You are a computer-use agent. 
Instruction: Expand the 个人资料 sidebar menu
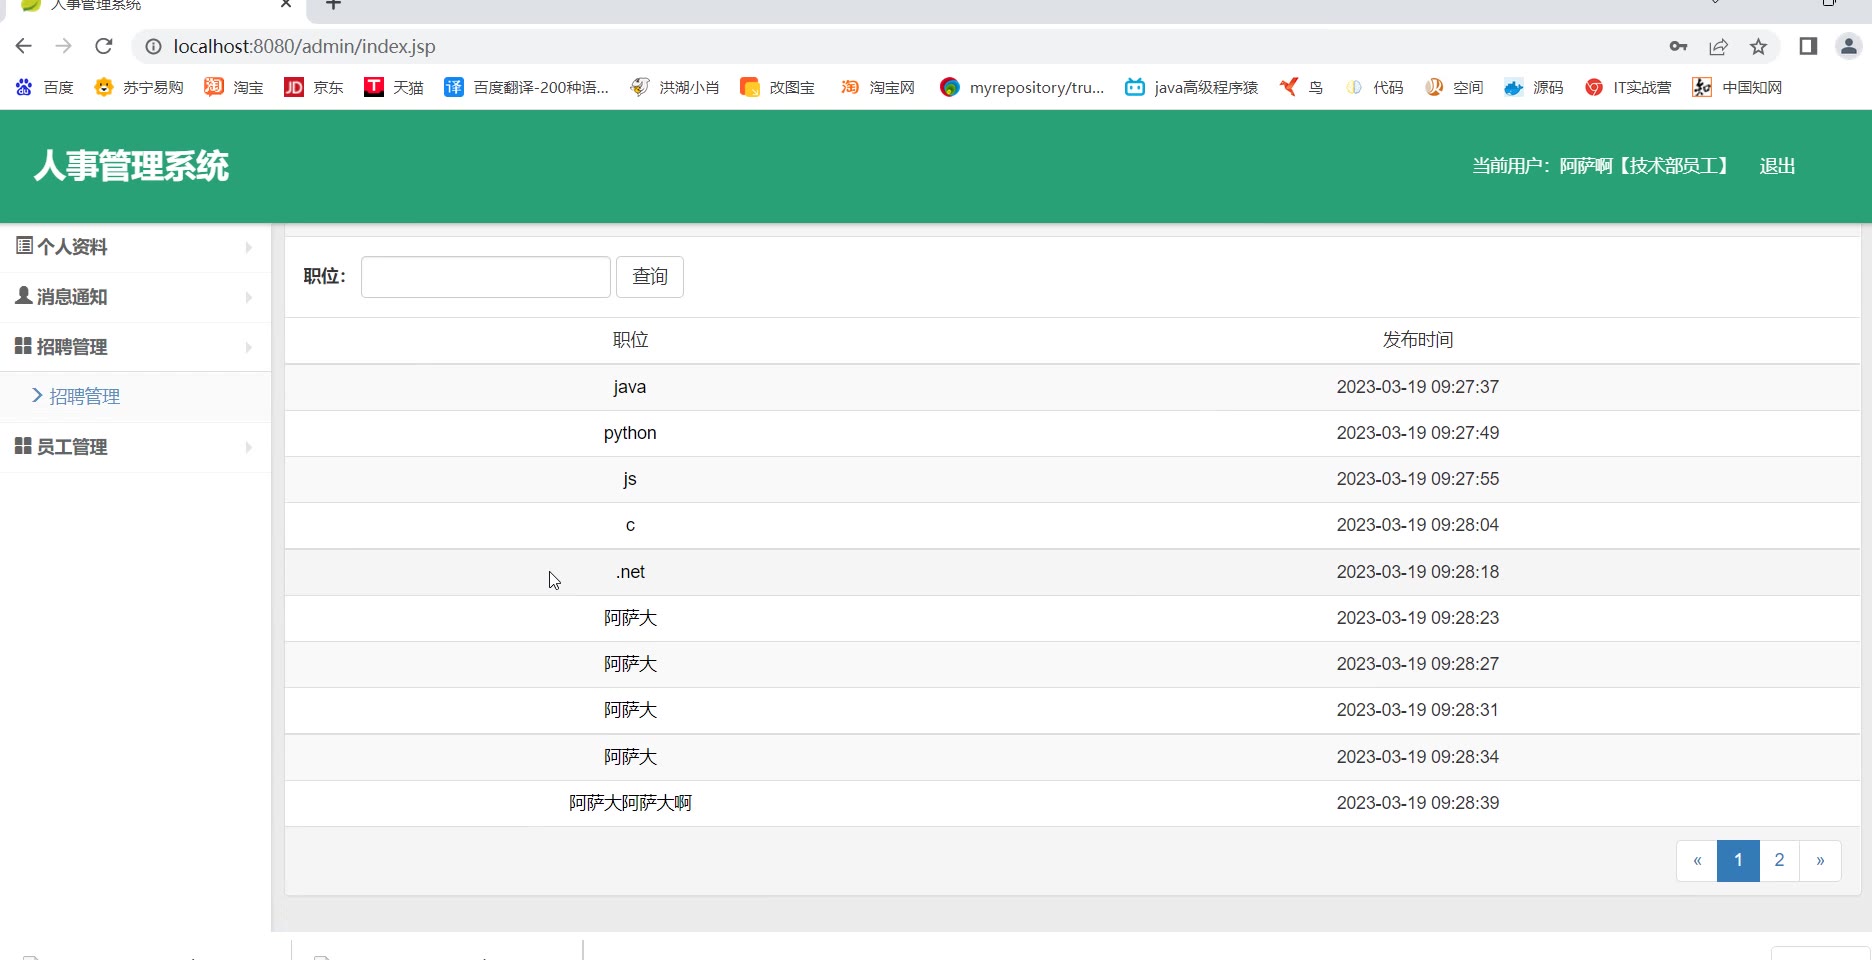[135, 247]
